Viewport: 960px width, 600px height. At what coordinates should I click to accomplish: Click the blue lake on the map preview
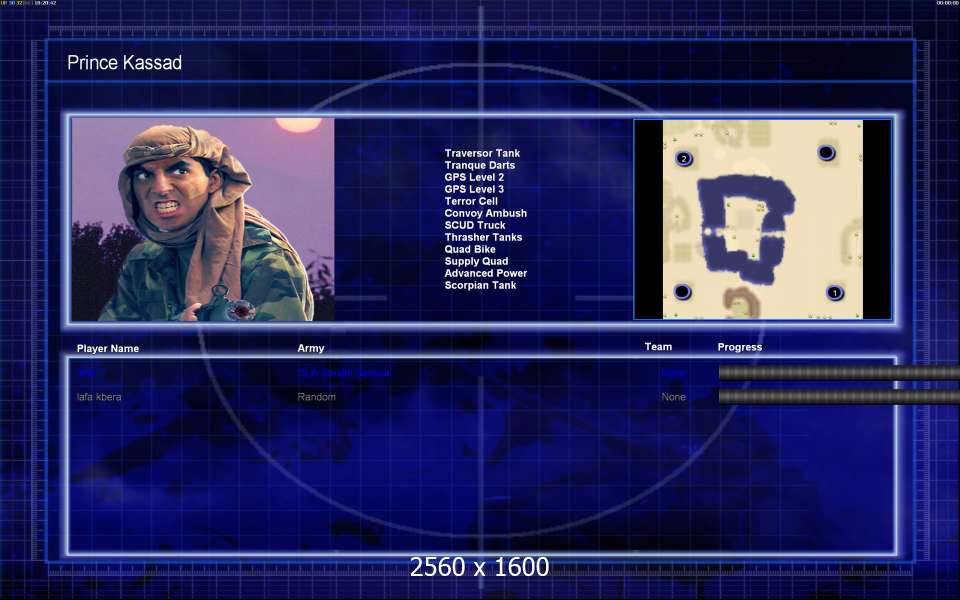(745, 228)
